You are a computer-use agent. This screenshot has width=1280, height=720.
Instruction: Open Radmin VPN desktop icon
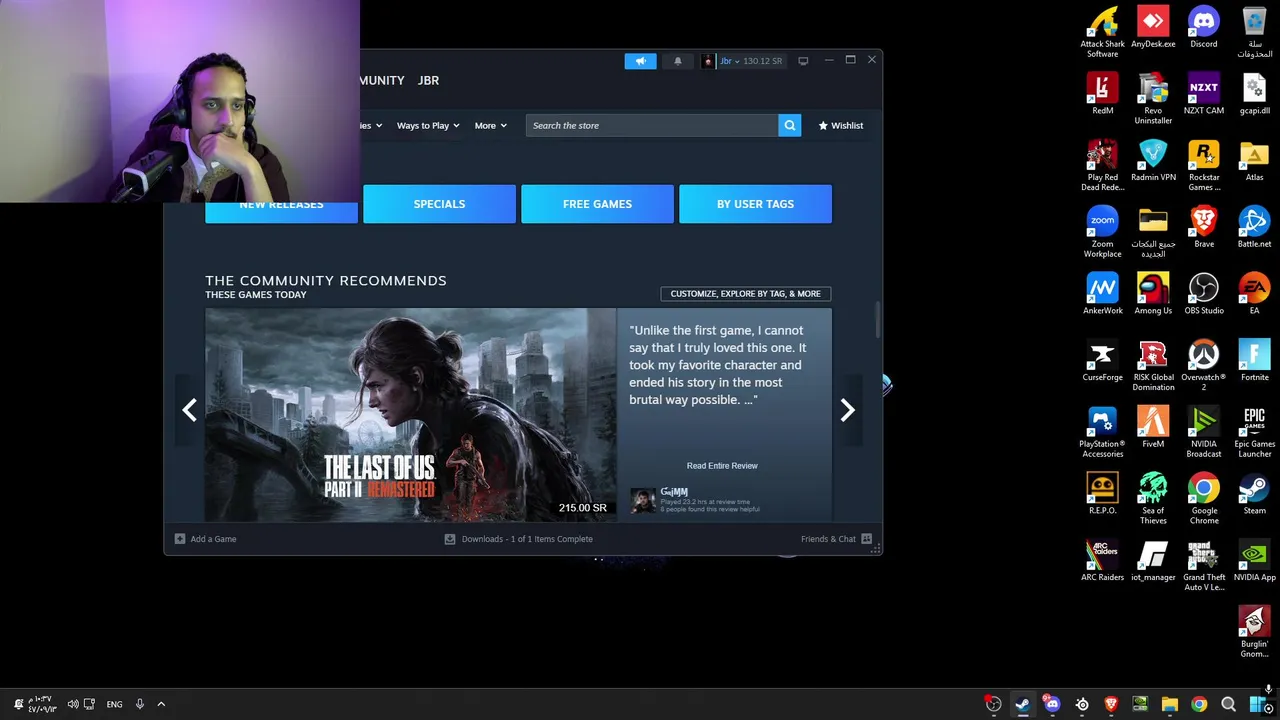tap(1153, 161)
